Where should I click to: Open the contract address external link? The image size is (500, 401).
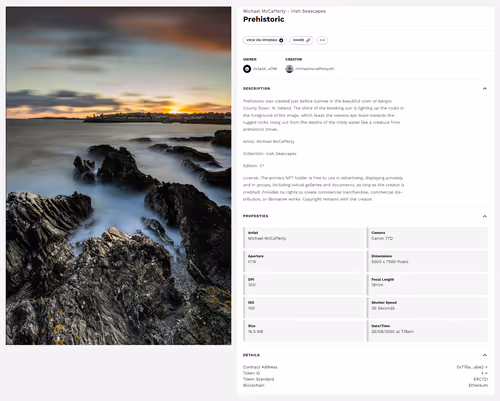point(472,367)
